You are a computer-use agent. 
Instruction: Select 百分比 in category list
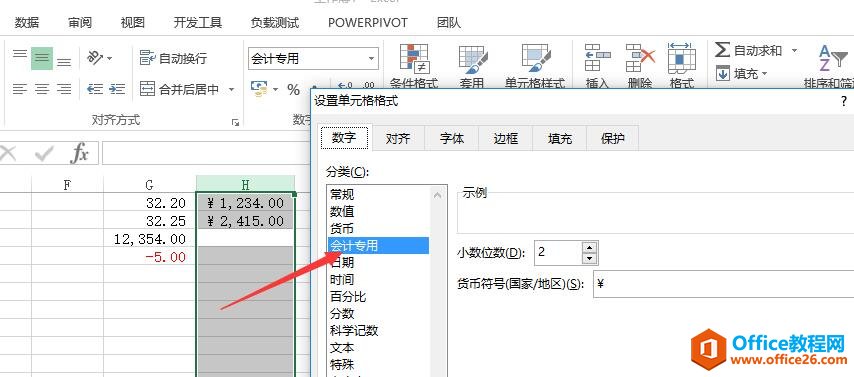[x=378, y=297]
